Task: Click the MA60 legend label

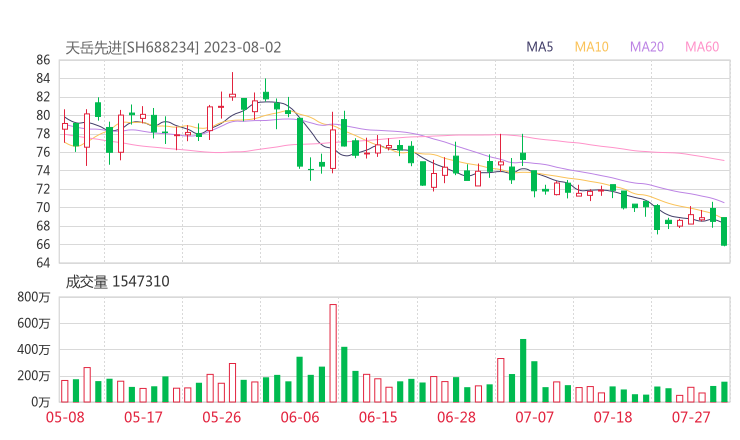Action: tap(702, 47)
